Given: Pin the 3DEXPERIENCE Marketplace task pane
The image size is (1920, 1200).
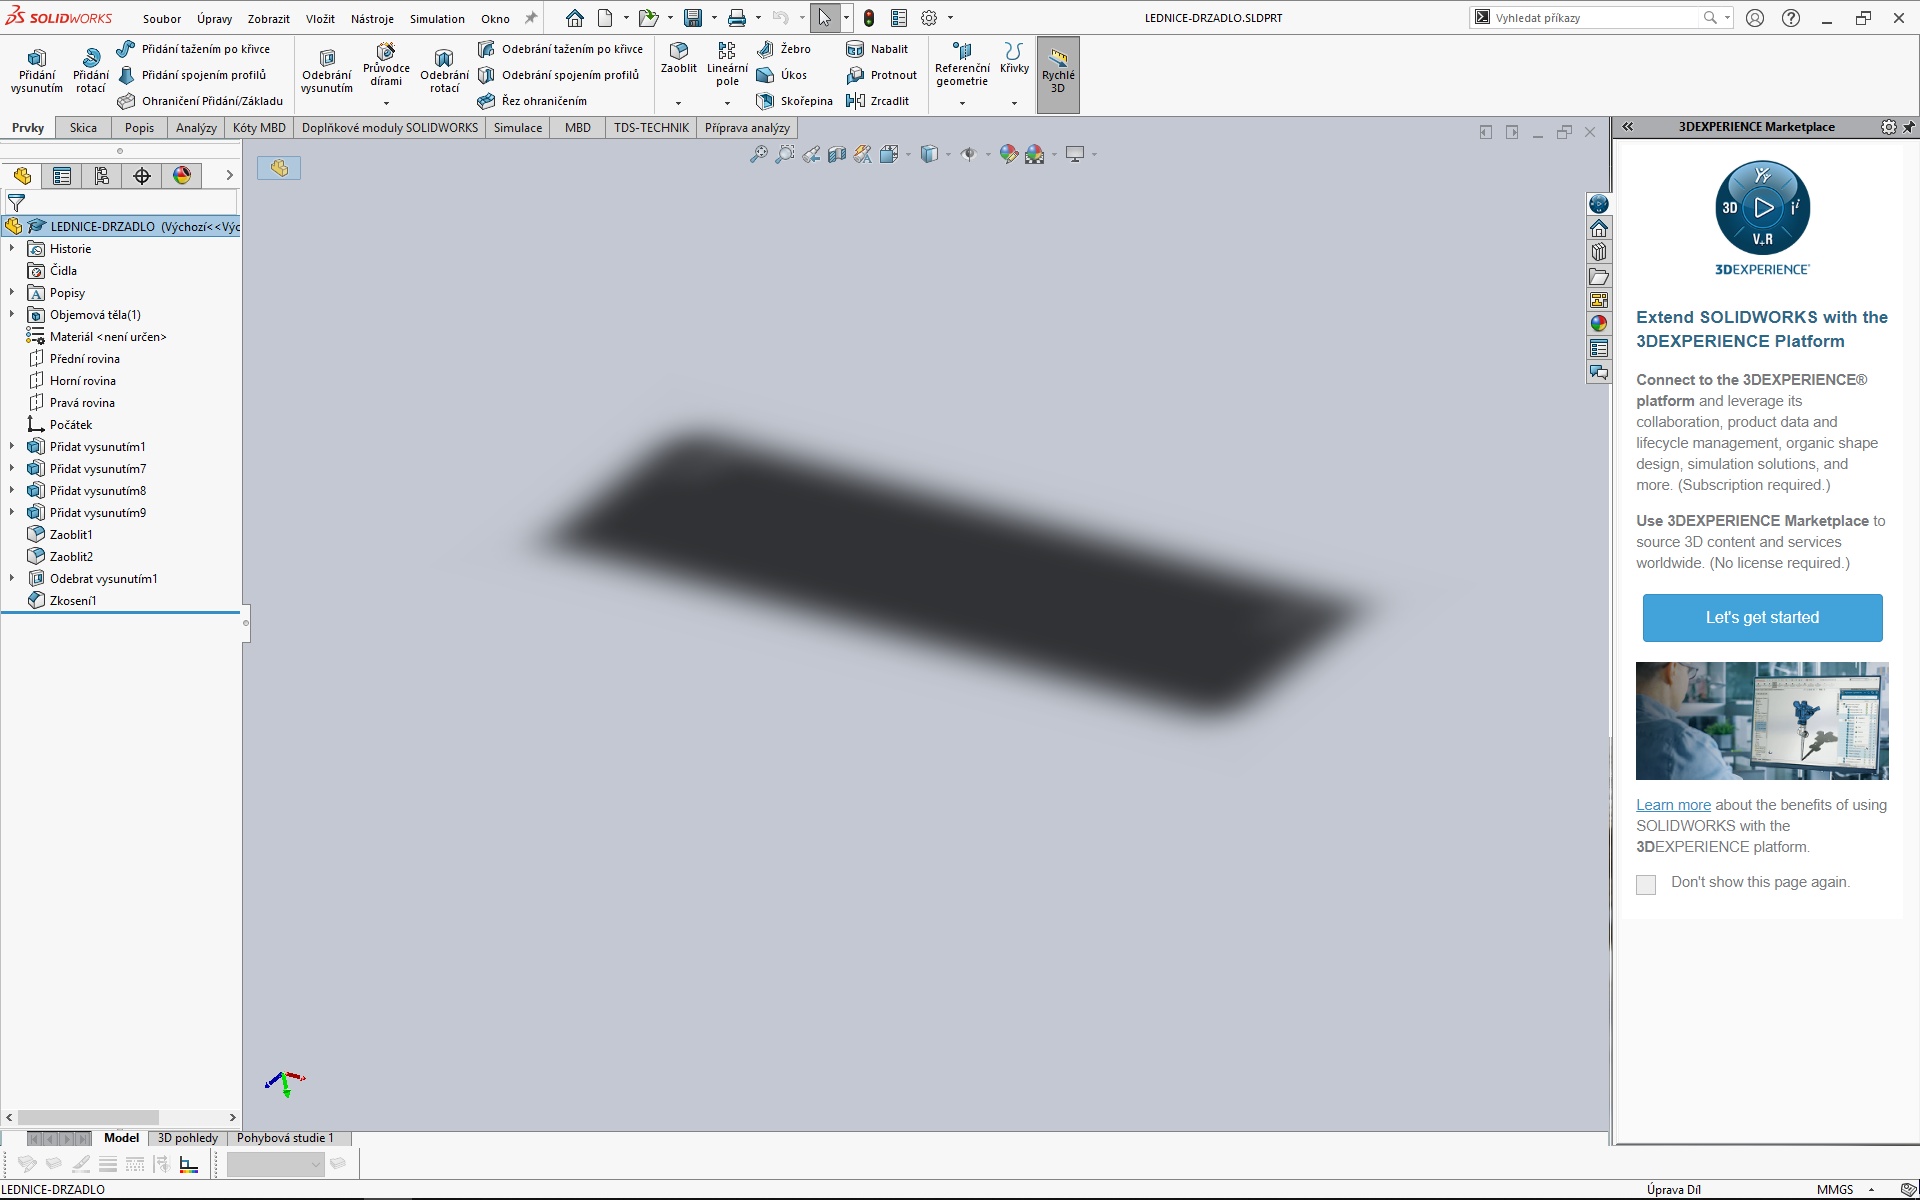Looking at the screenshot, I should click(x=1909, y=127).
